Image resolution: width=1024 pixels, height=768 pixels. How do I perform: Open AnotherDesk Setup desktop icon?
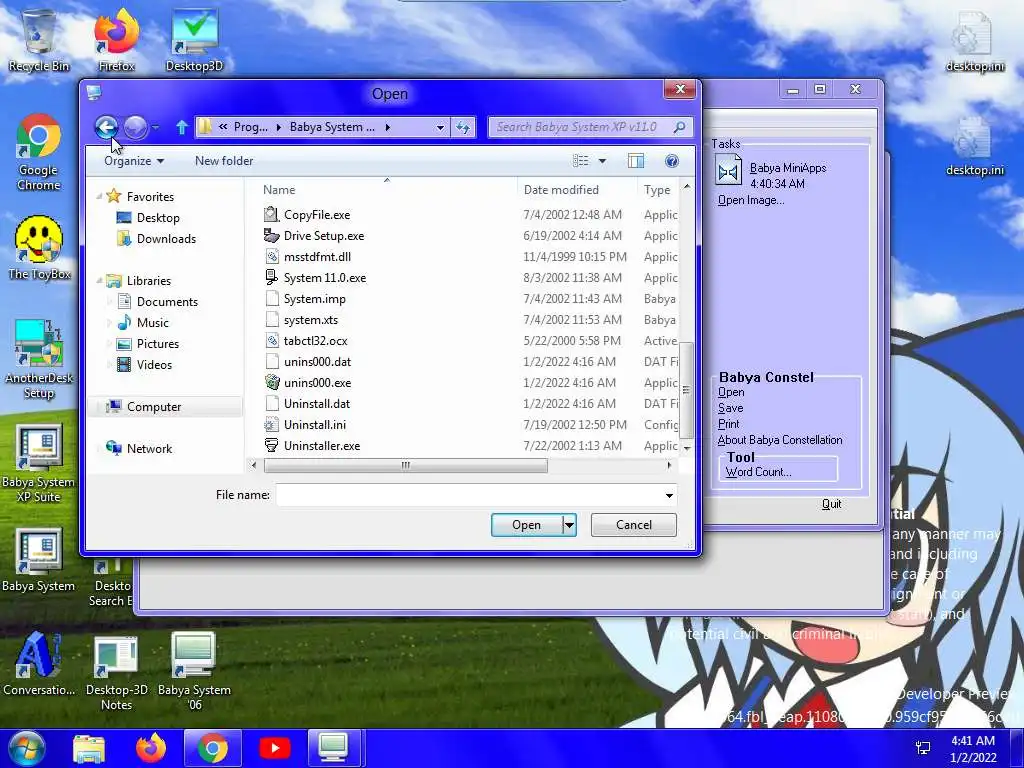(x=39, y=359)
